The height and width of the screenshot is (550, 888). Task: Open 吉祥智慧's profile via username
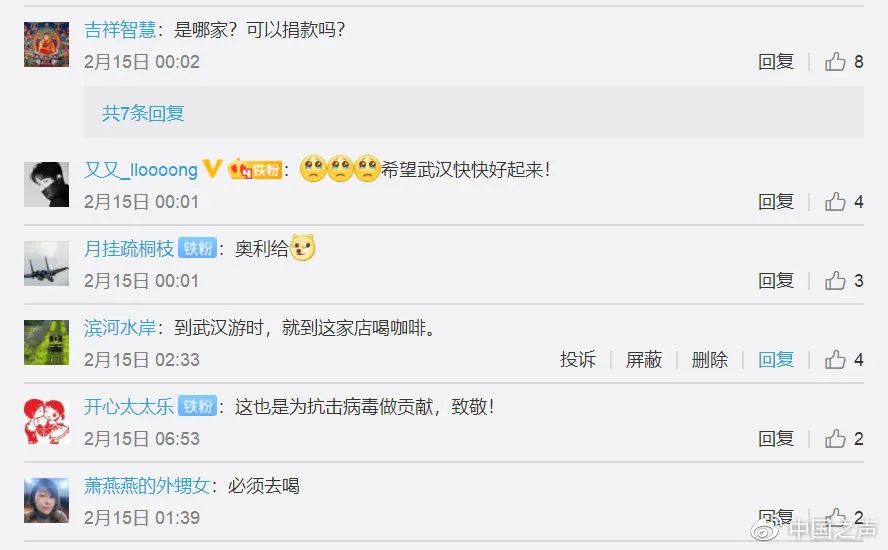click(120, 29)
